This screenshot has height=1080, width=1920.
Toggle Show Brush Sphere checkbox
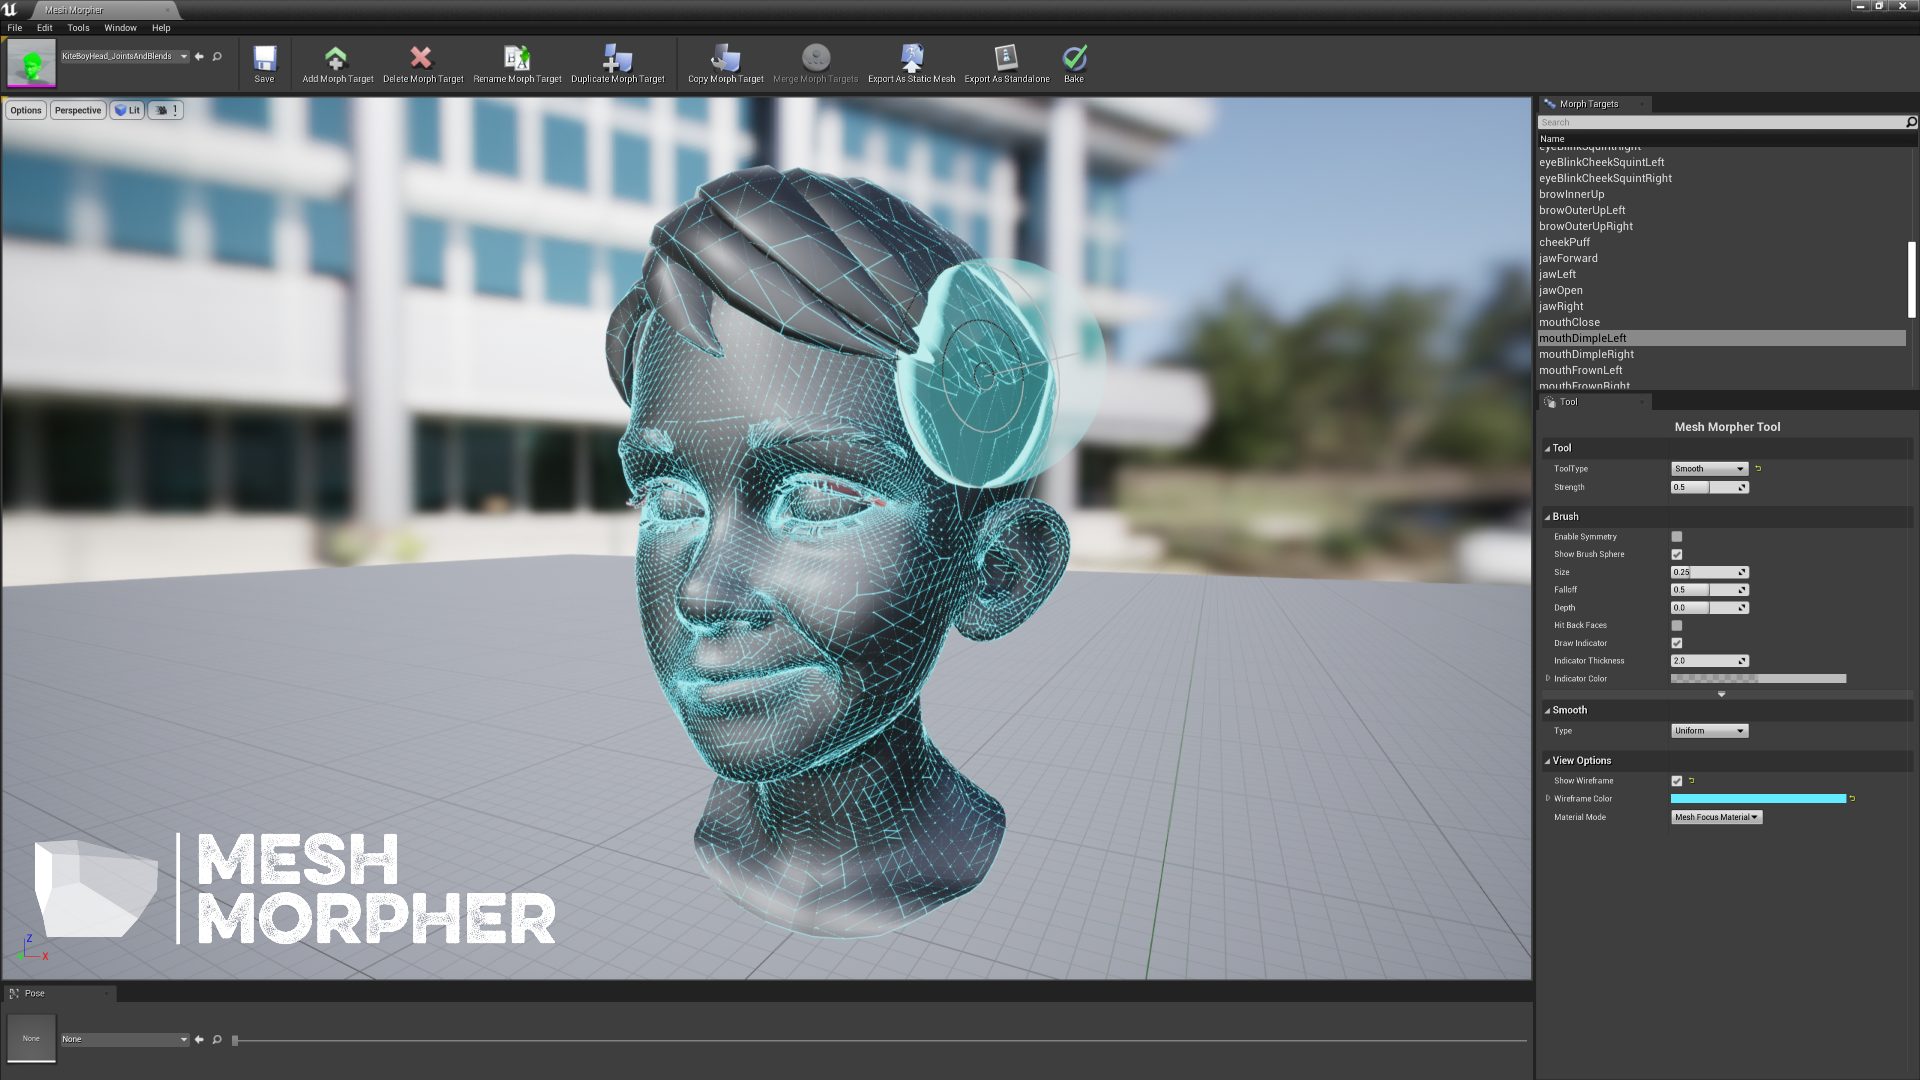(1676, 554)
